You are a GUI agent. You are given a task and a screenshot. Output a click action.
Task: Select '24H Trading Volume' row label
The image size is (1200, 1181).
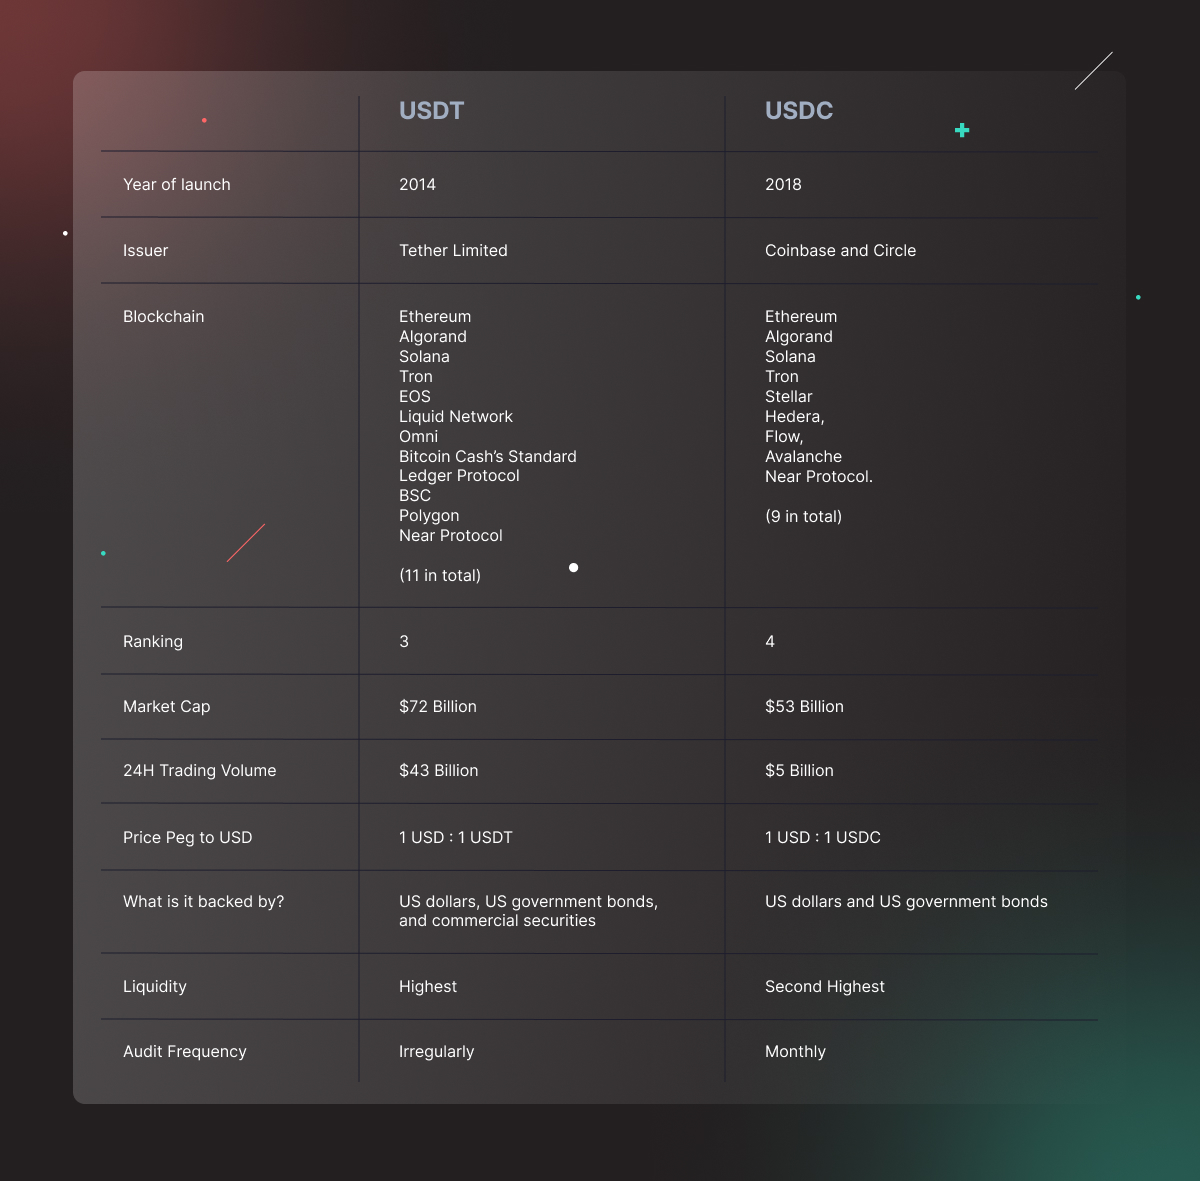click(200, 770)
